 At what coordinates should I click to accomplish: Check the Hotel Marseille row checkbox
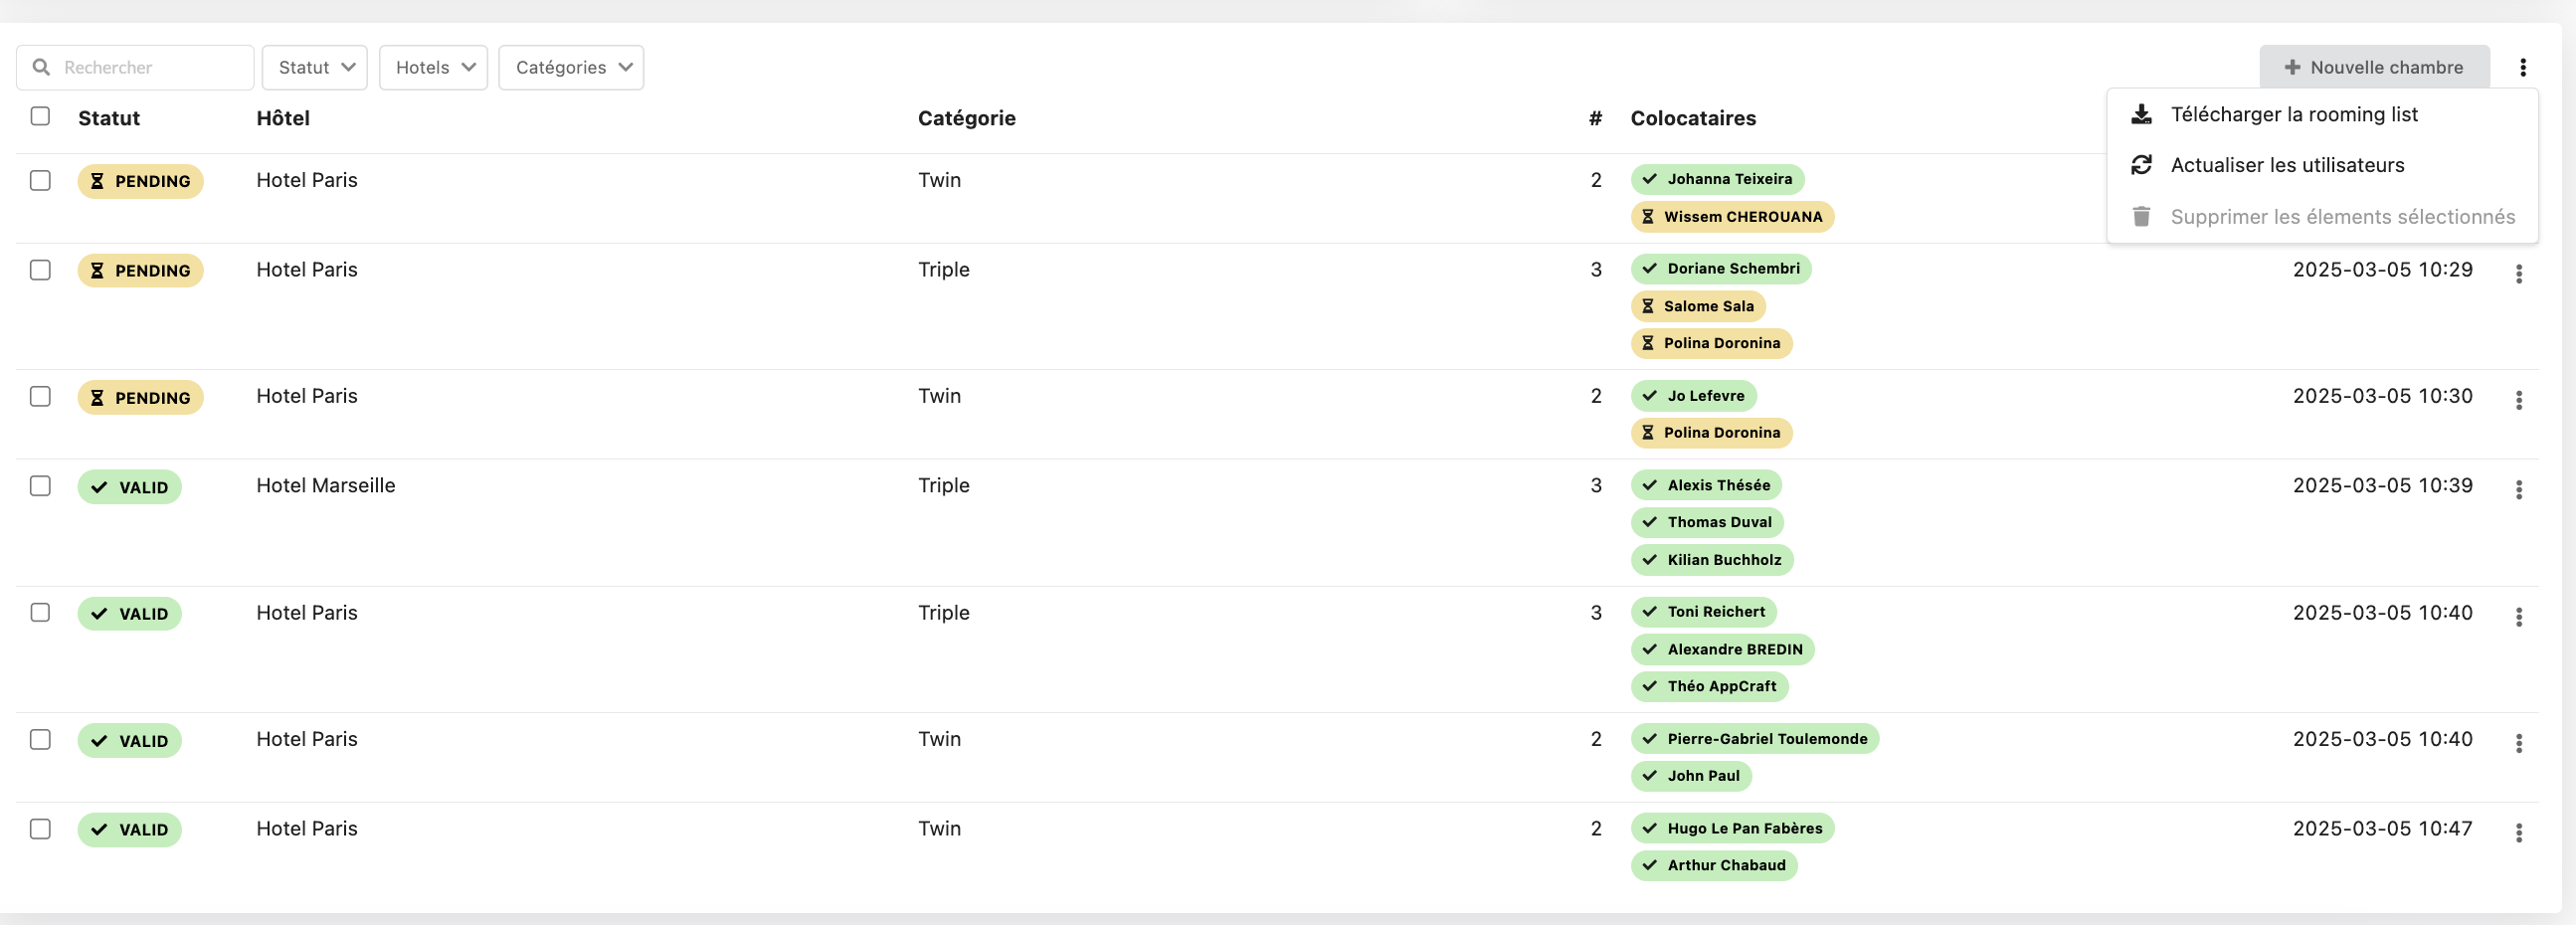coord(40,486)
